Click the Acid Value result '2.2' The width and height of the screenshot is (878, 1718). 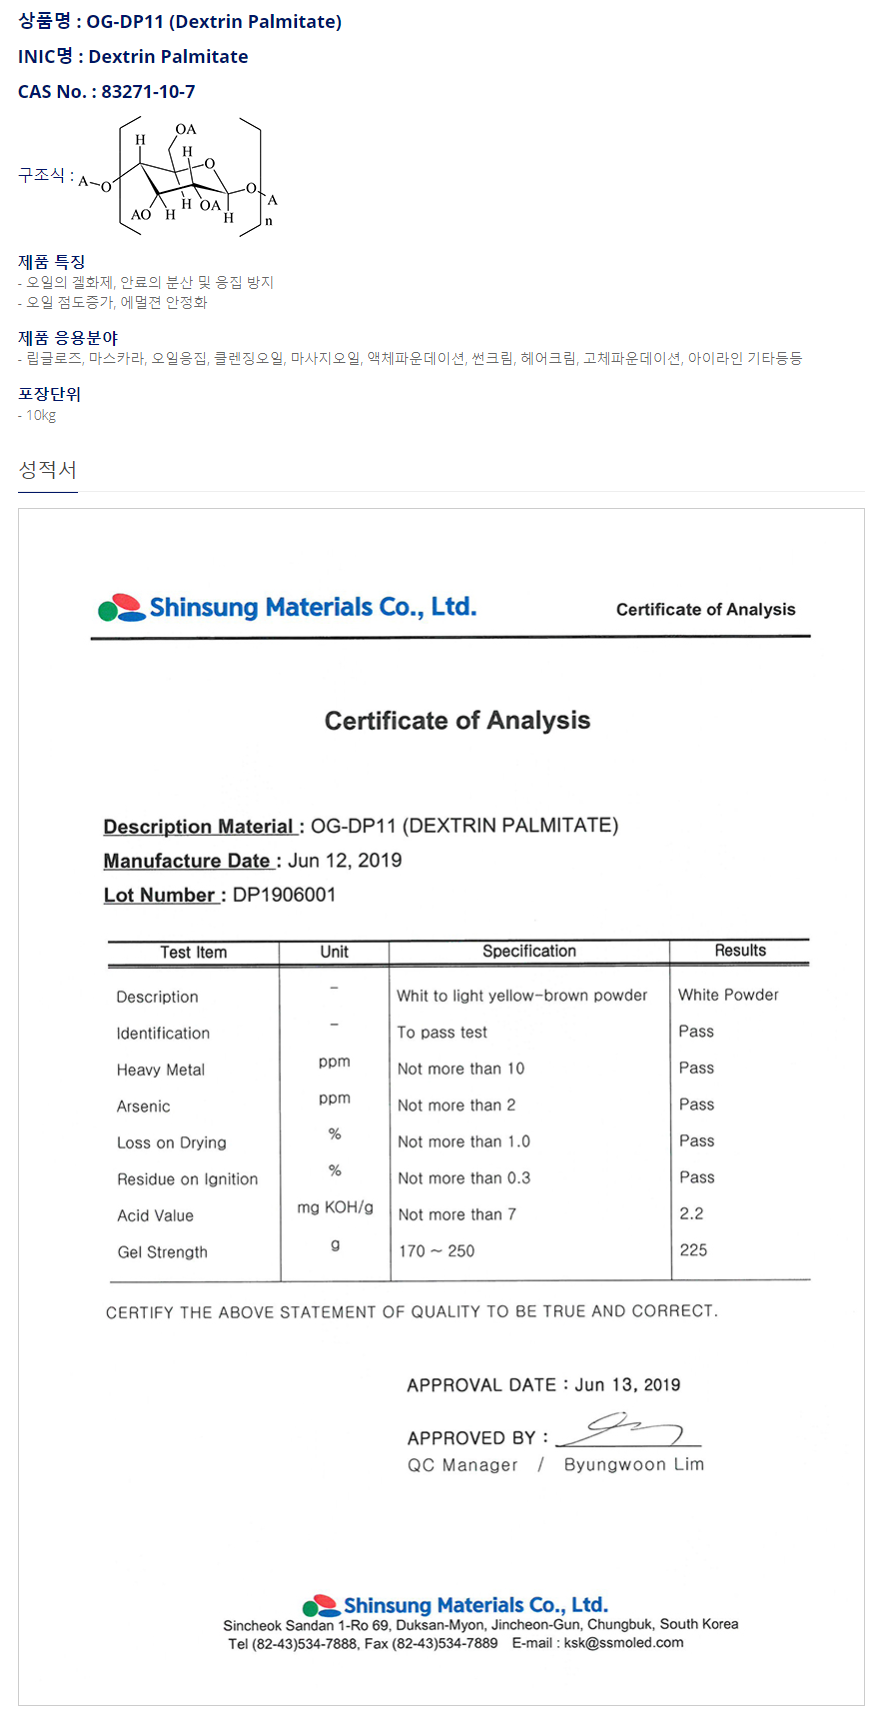(691, 1214)
